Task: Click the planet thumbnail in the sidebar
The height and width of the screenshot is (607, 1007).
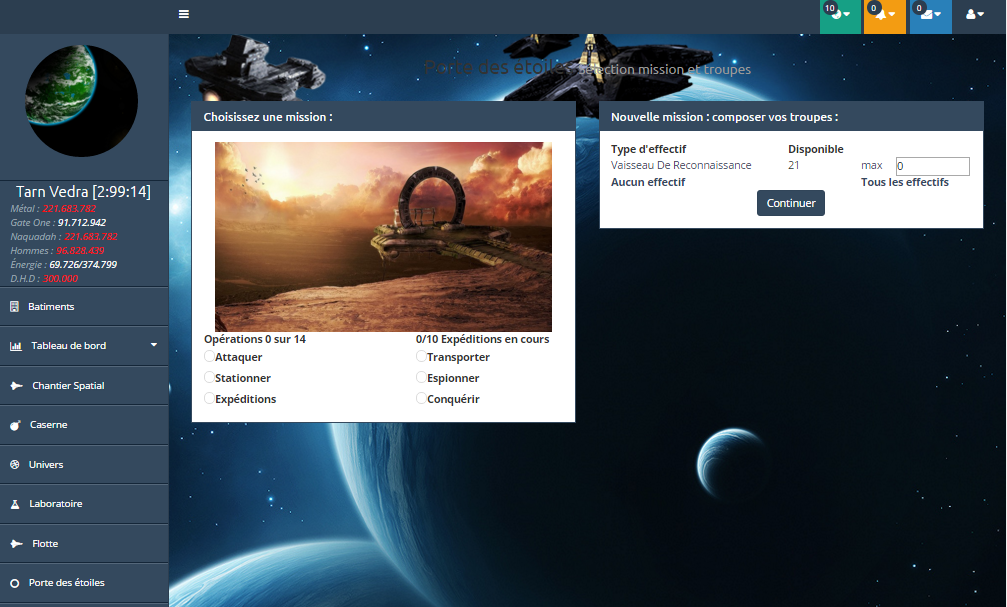Action: [x=82, y=101]
